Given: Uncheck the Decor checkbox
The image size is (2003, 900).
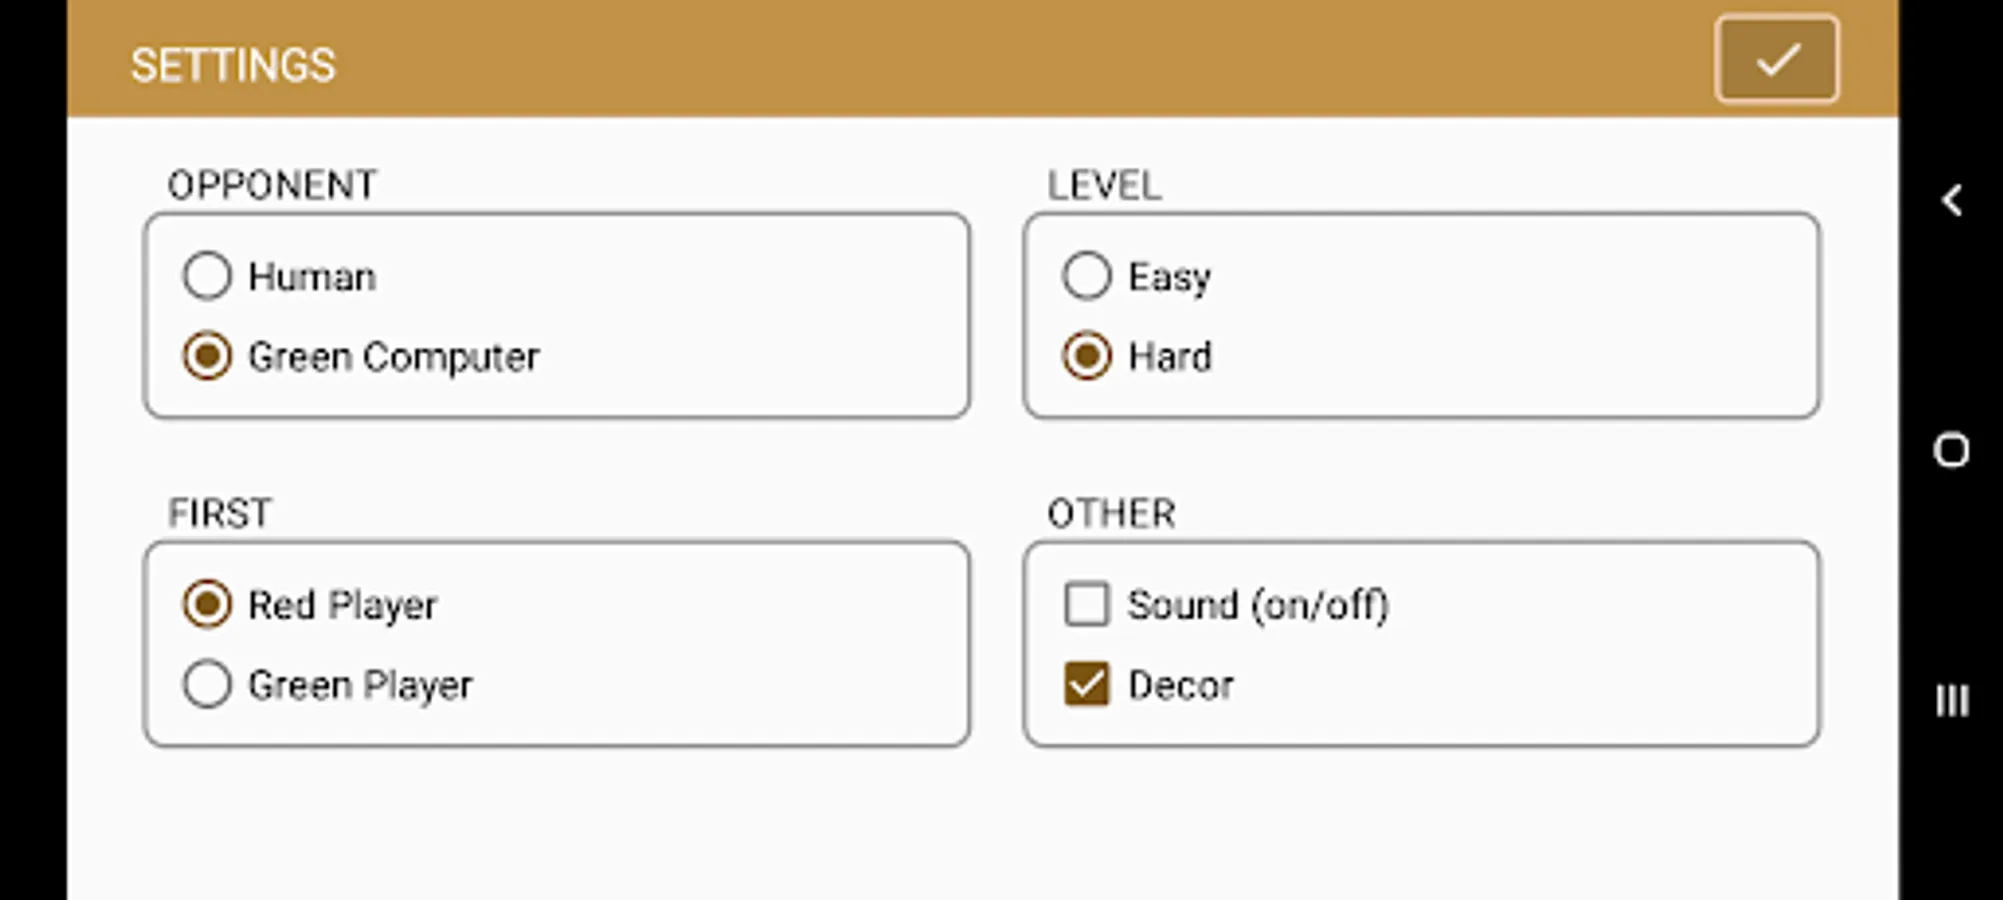Looking at the screenshot, I should [x=1087, y=684].
